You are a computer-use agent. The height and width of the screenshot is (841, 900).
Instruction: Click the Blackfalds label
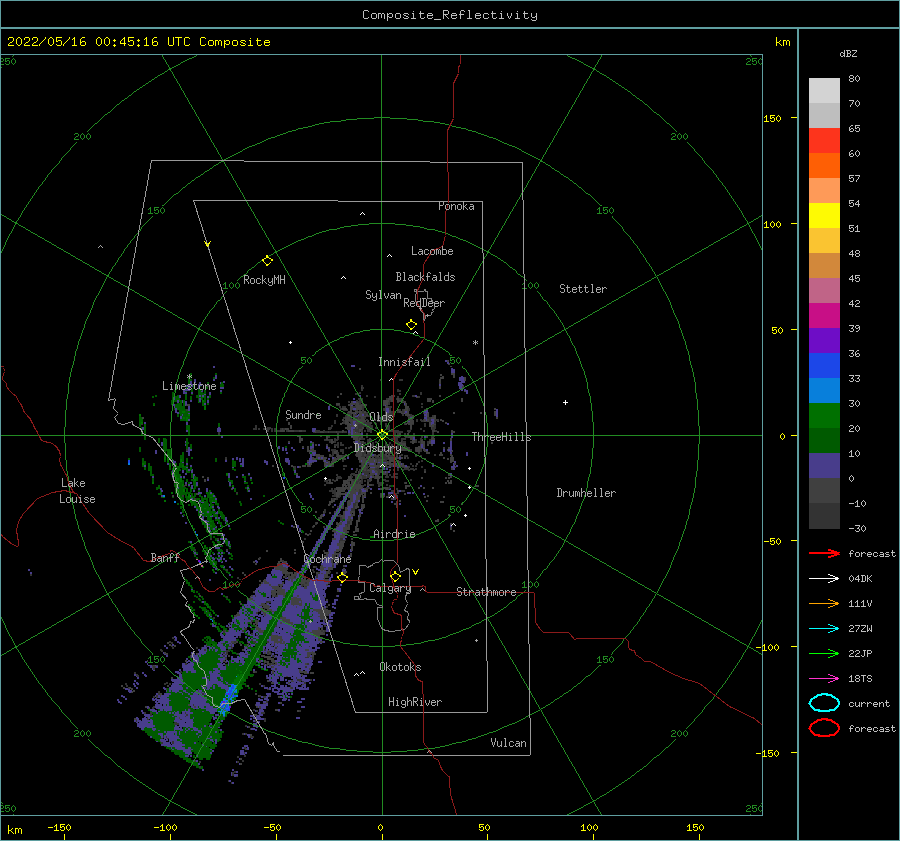click(425, 277)
